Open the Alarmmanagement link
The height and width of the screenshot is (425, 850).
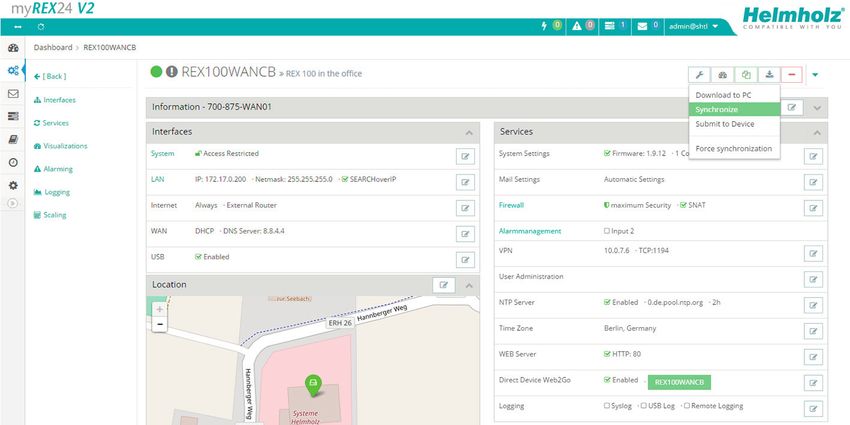[530, 231]
